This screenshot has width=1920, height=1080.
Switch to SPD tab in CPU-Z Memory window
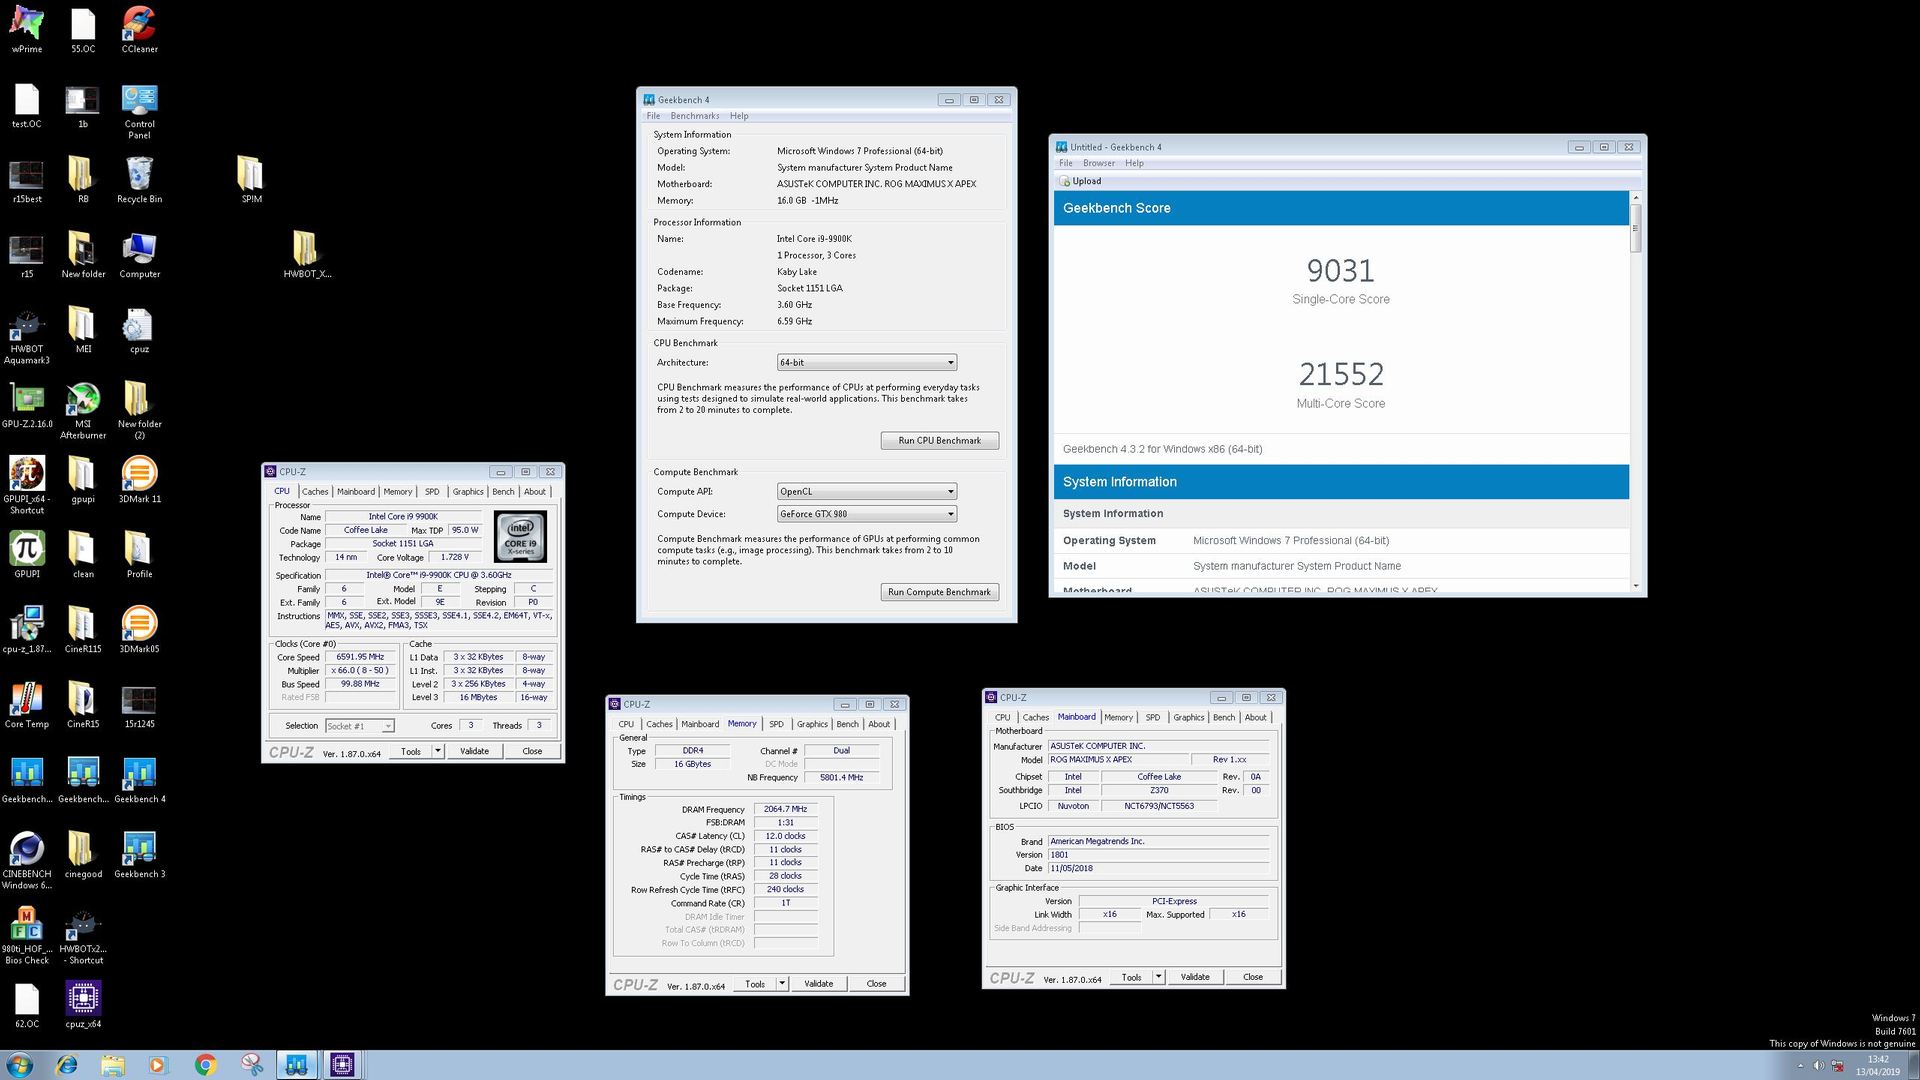[776, 724]
